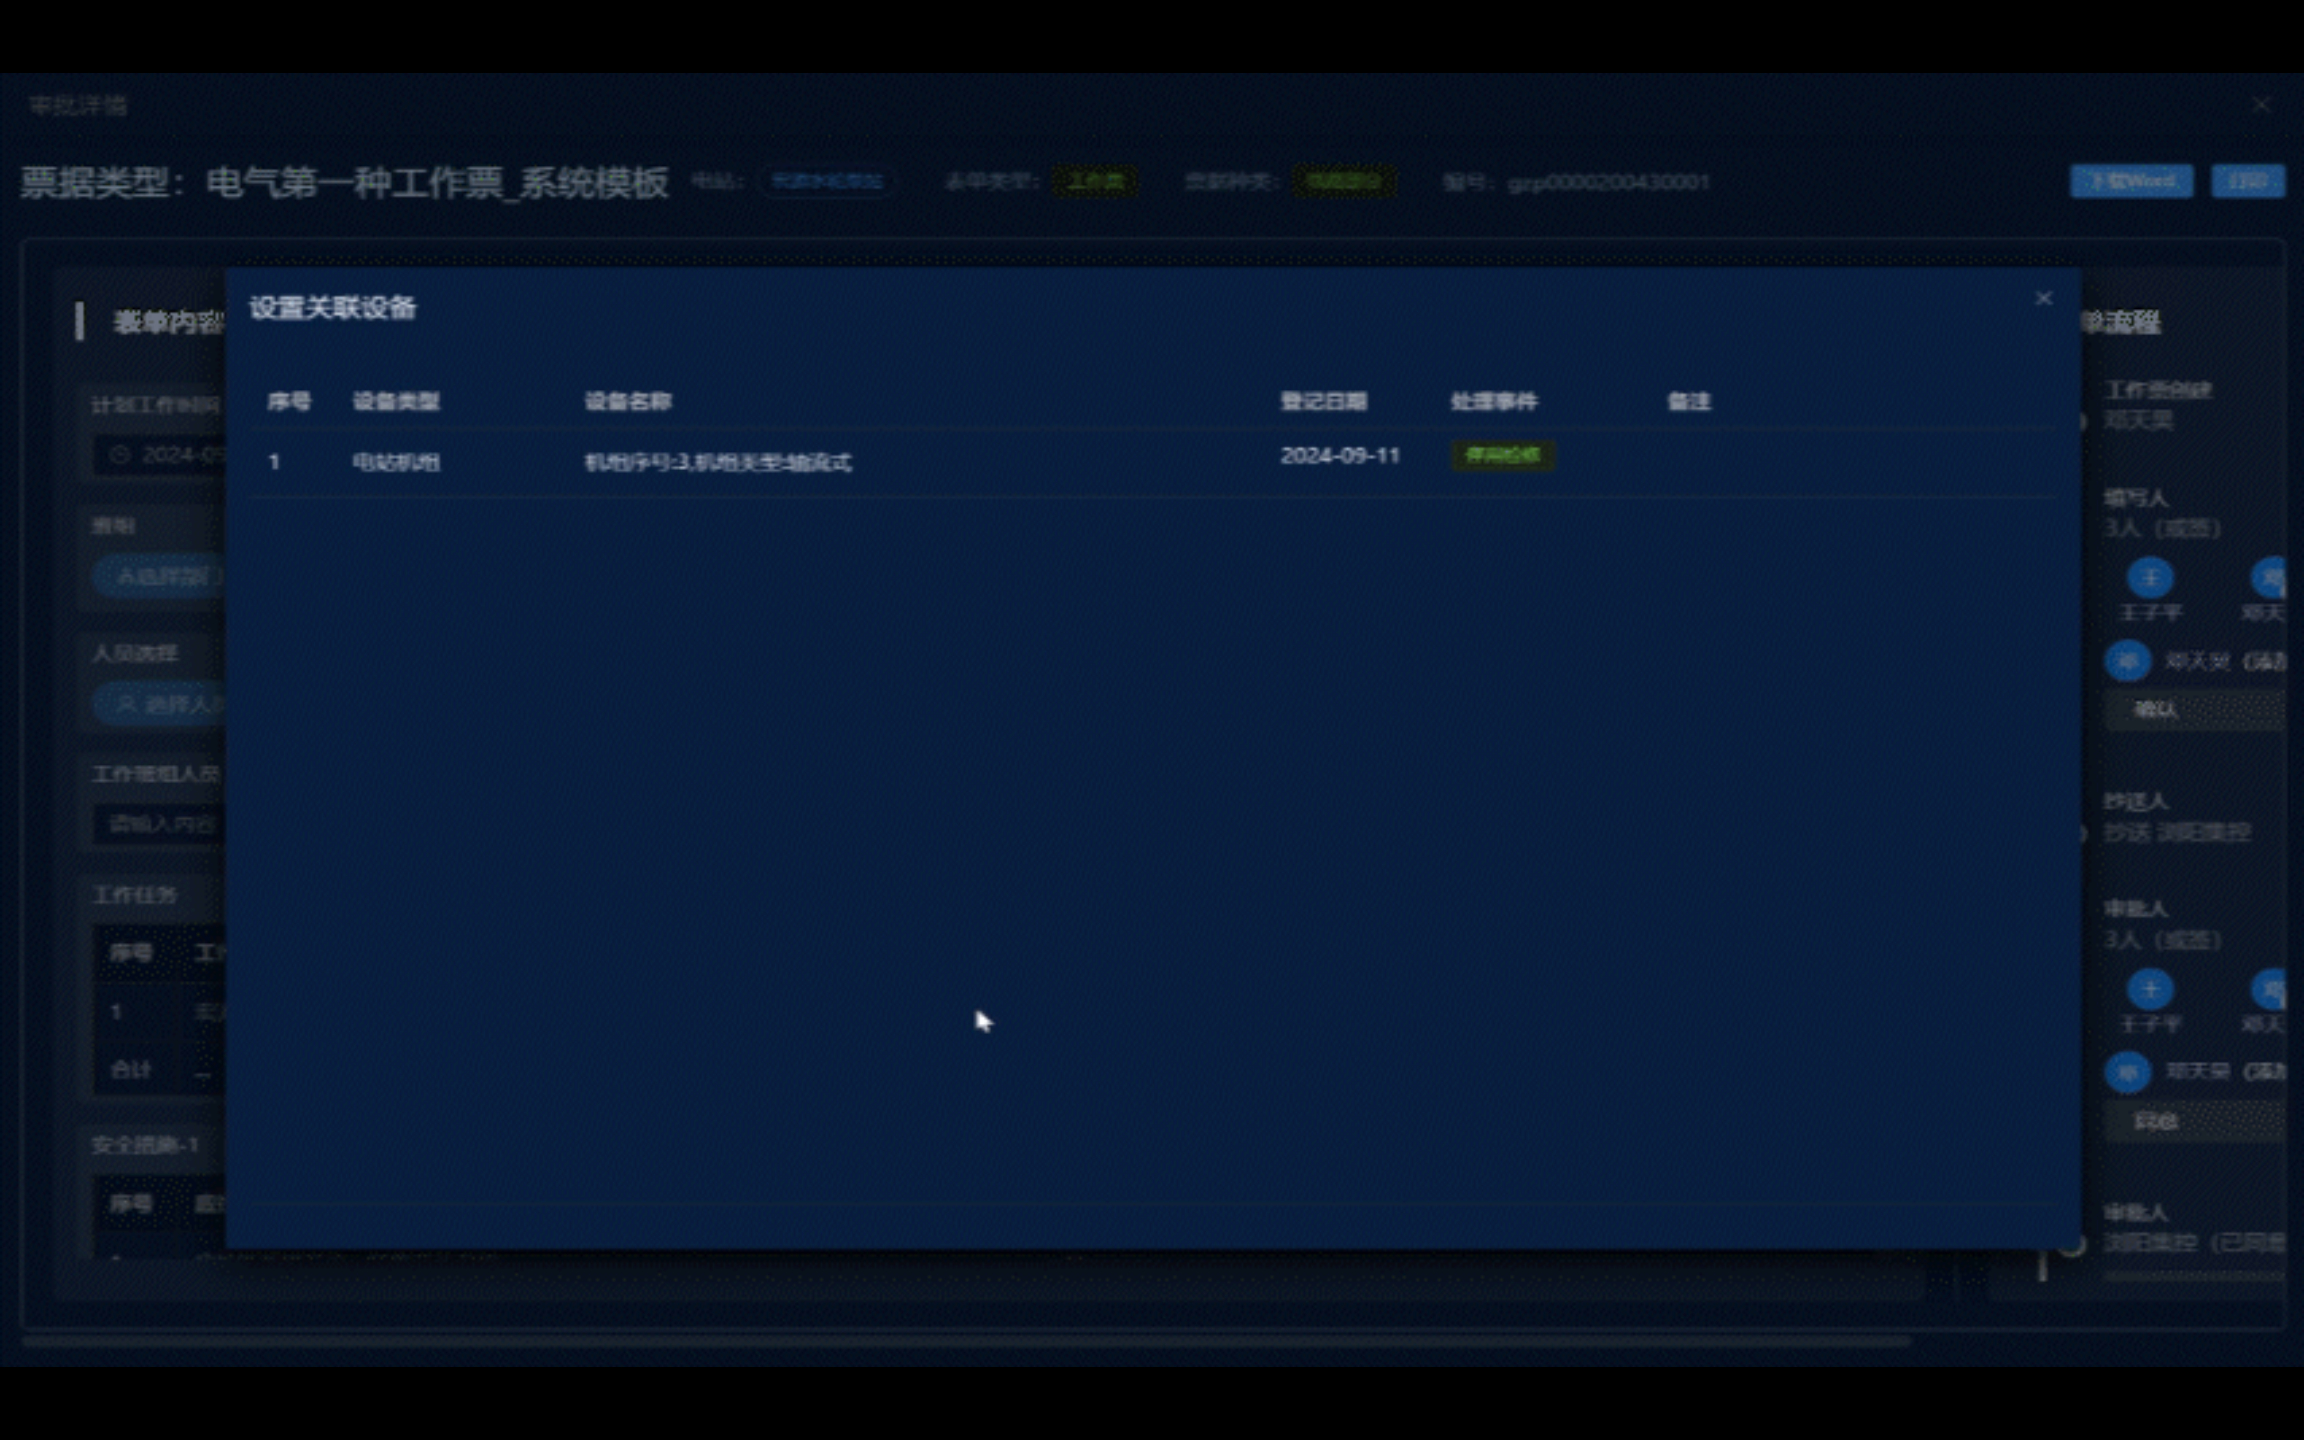Image resolution: width=2304 pixels, height=1440 pixels.
Task: Click the 2024-09-11 date cell
Action: [1339, 456]
